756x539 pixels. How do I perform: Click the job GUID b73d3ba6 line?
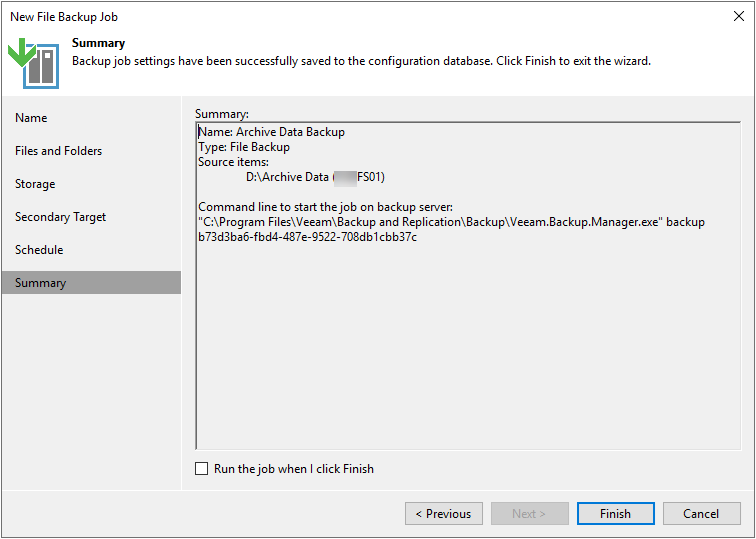(x=308, y=237)
